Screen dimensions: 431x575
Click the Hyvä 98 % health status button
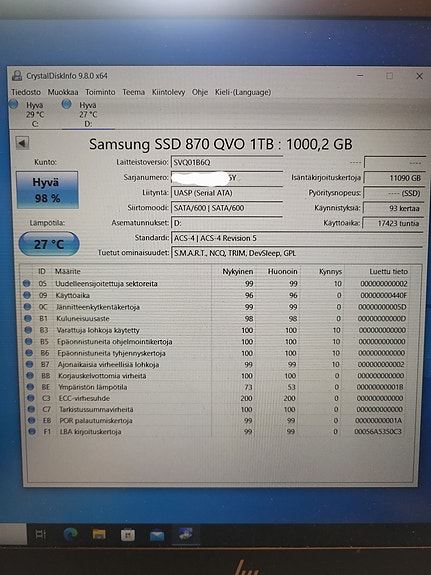click(x=47, y=190)
